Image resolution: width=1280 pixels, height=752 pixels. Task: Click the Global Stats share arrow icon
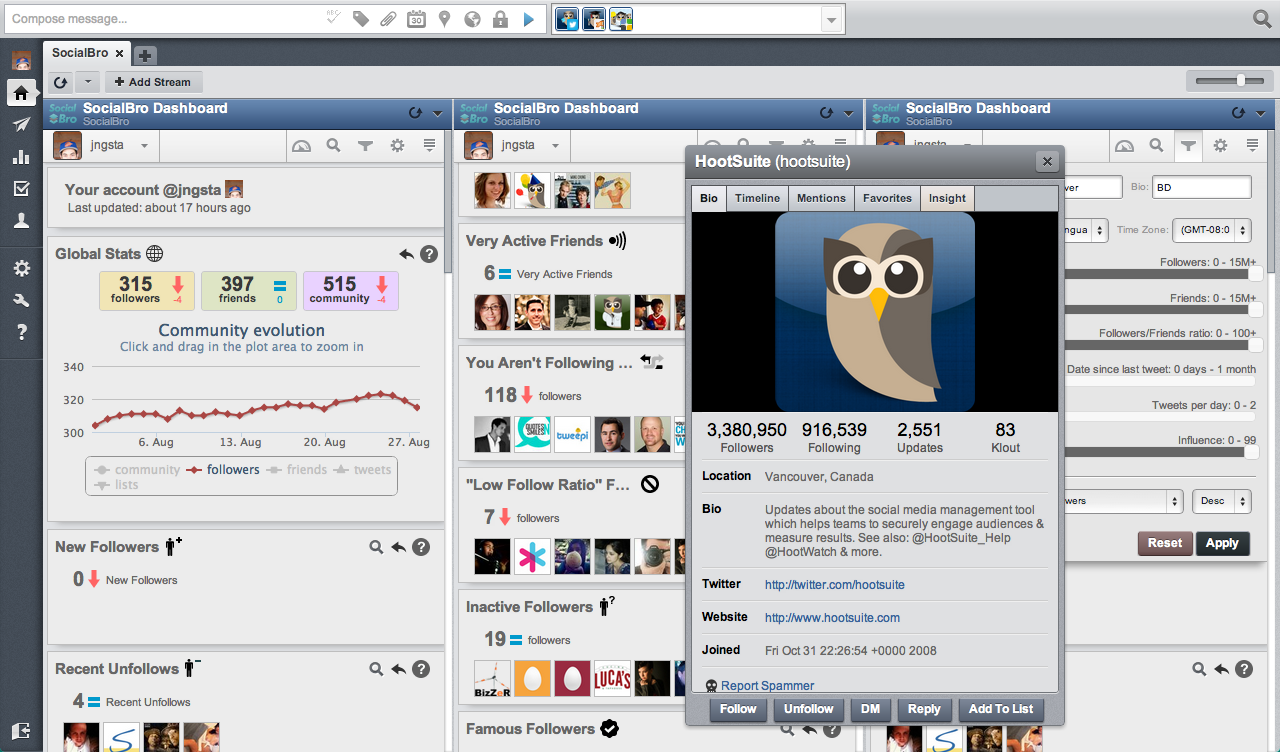coord(406,254)
